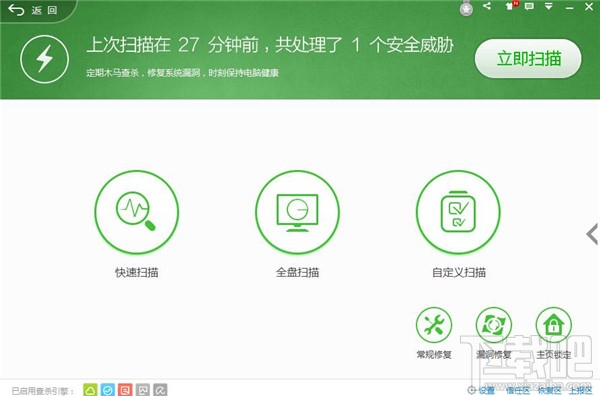The width and height of the screenshot is (600, 396).
Task: Open the 上报区 report zone link
Action: (x=580, y=390)
